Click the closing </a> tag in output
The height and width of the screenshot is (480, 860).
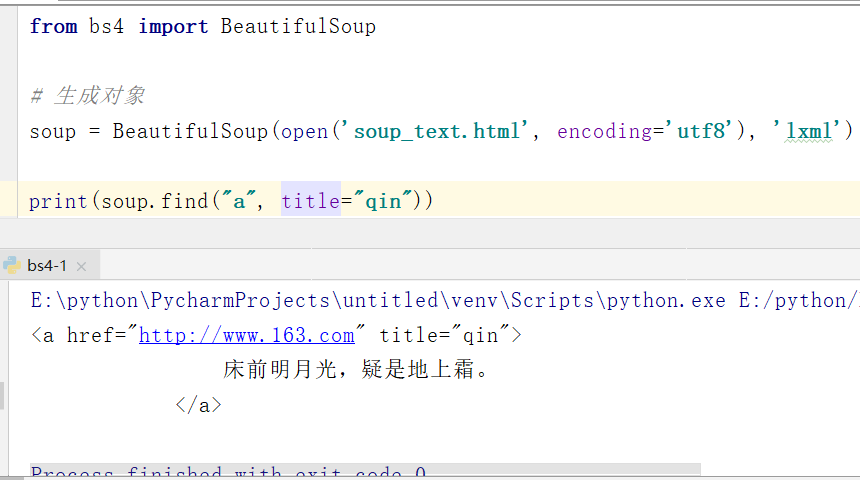click(199, 405)
